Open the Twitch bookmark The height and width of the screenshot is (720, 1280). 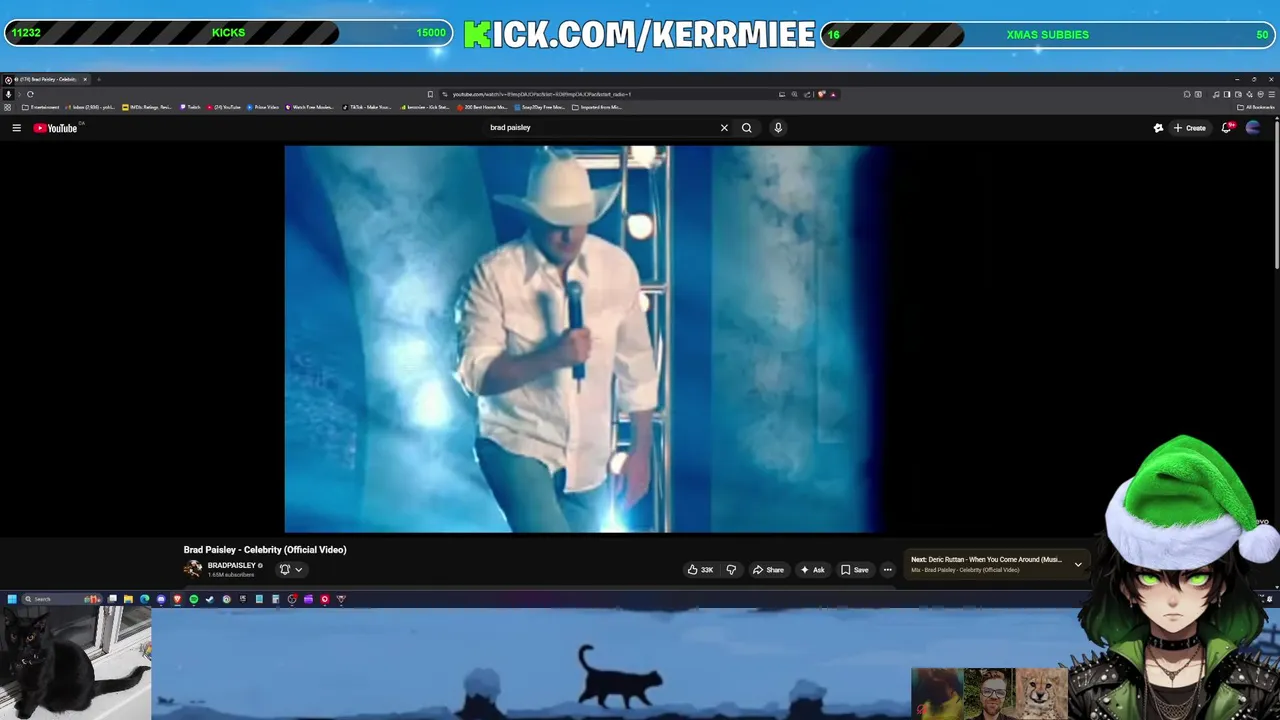click(190, 107)
